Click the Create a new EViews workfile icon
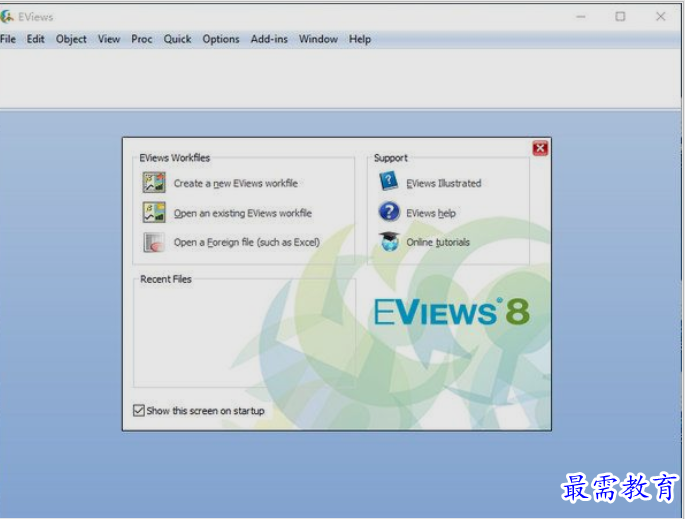The height and width of the screenshot is (519, 685). tap(154, 183)
